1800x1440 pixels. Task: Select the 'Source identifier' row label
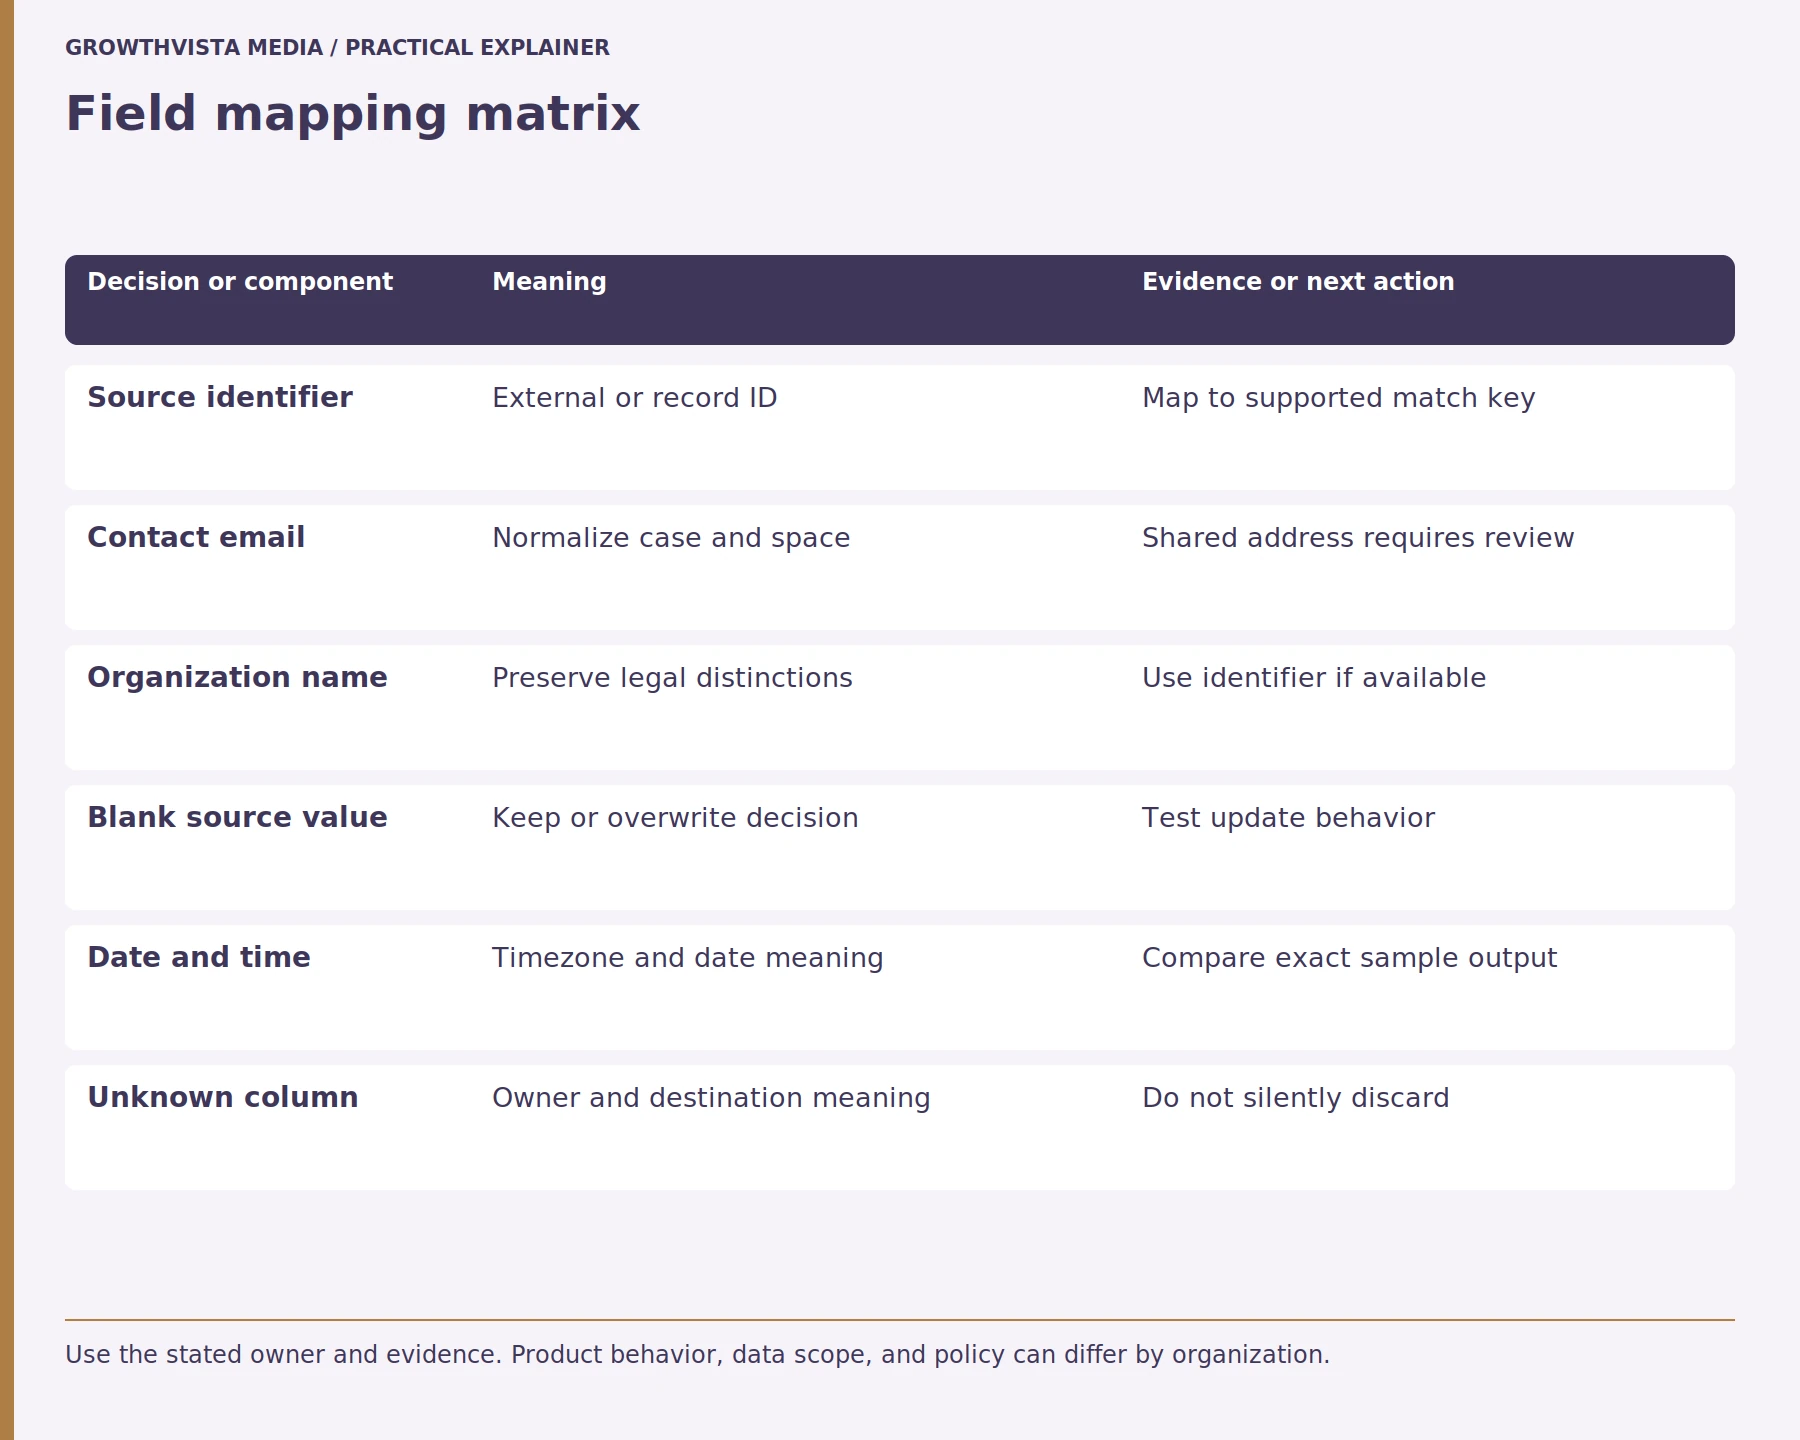click(x=220, y=398)
